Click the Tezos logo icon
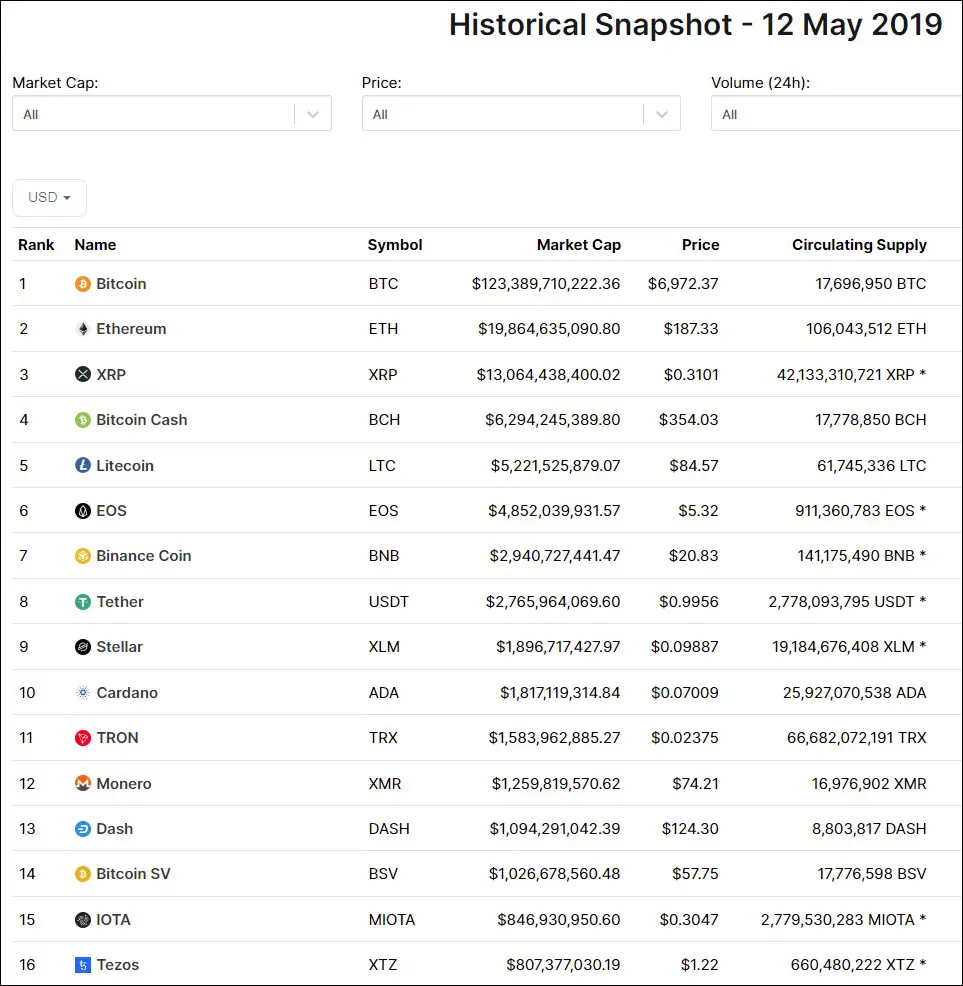963x986 pixels. click(82, 965)
